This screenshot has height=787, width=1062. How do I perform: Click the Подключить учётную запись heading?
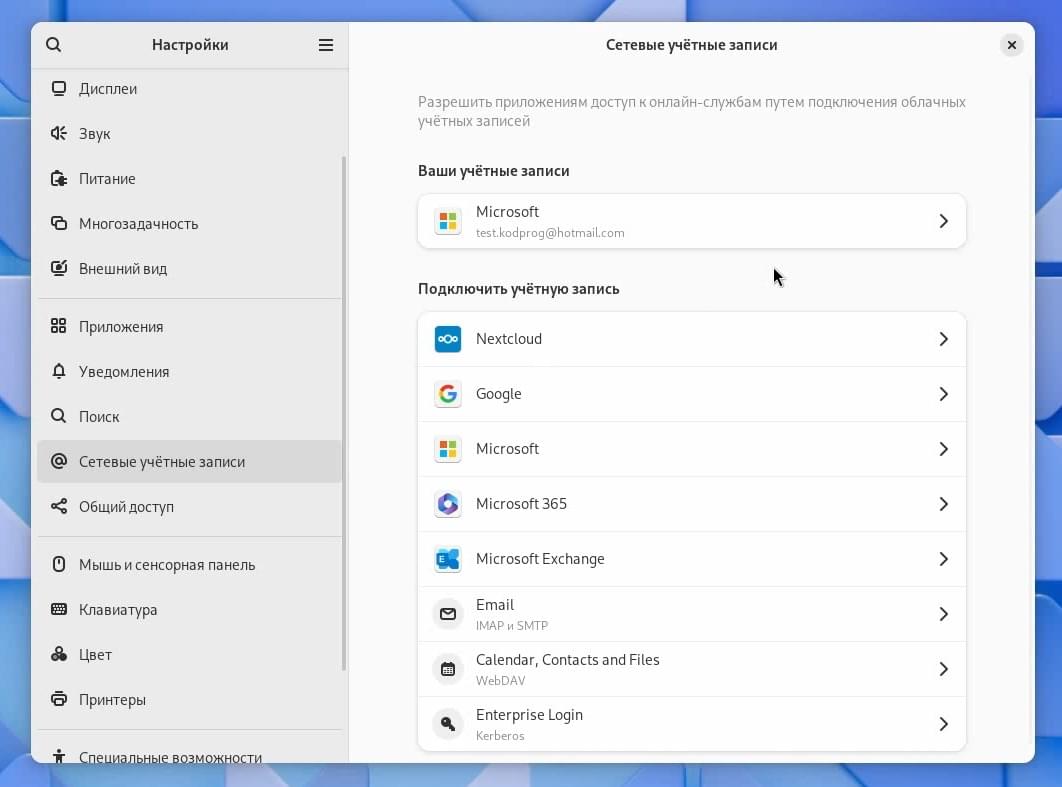(x=518, y=289)
